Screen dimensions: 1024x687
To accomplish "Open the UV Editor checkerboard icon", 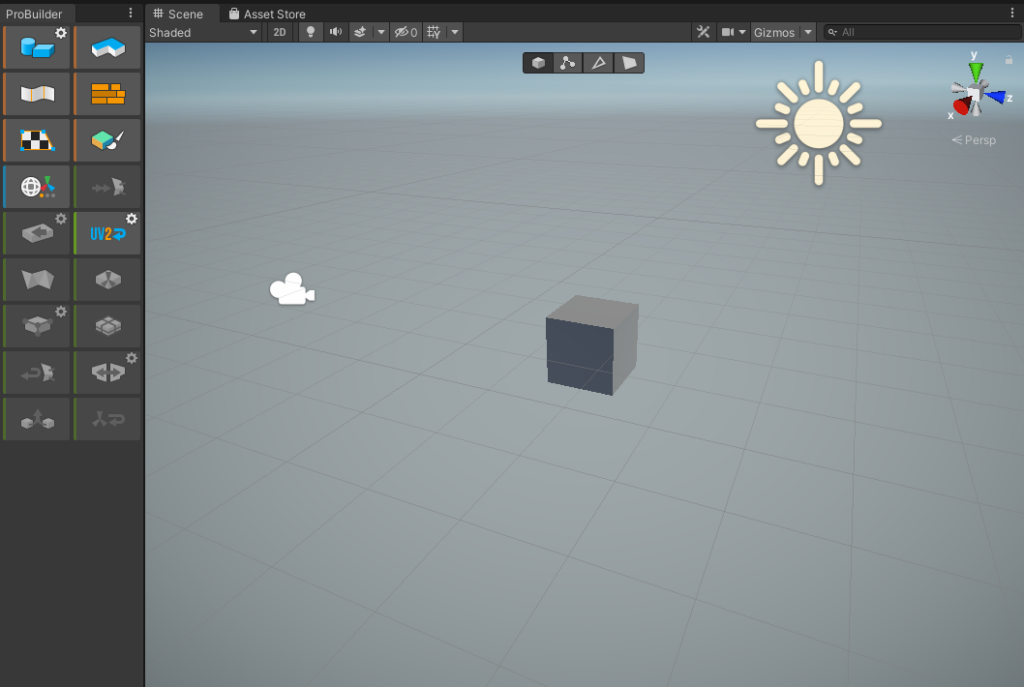I will tap(36, 141).
